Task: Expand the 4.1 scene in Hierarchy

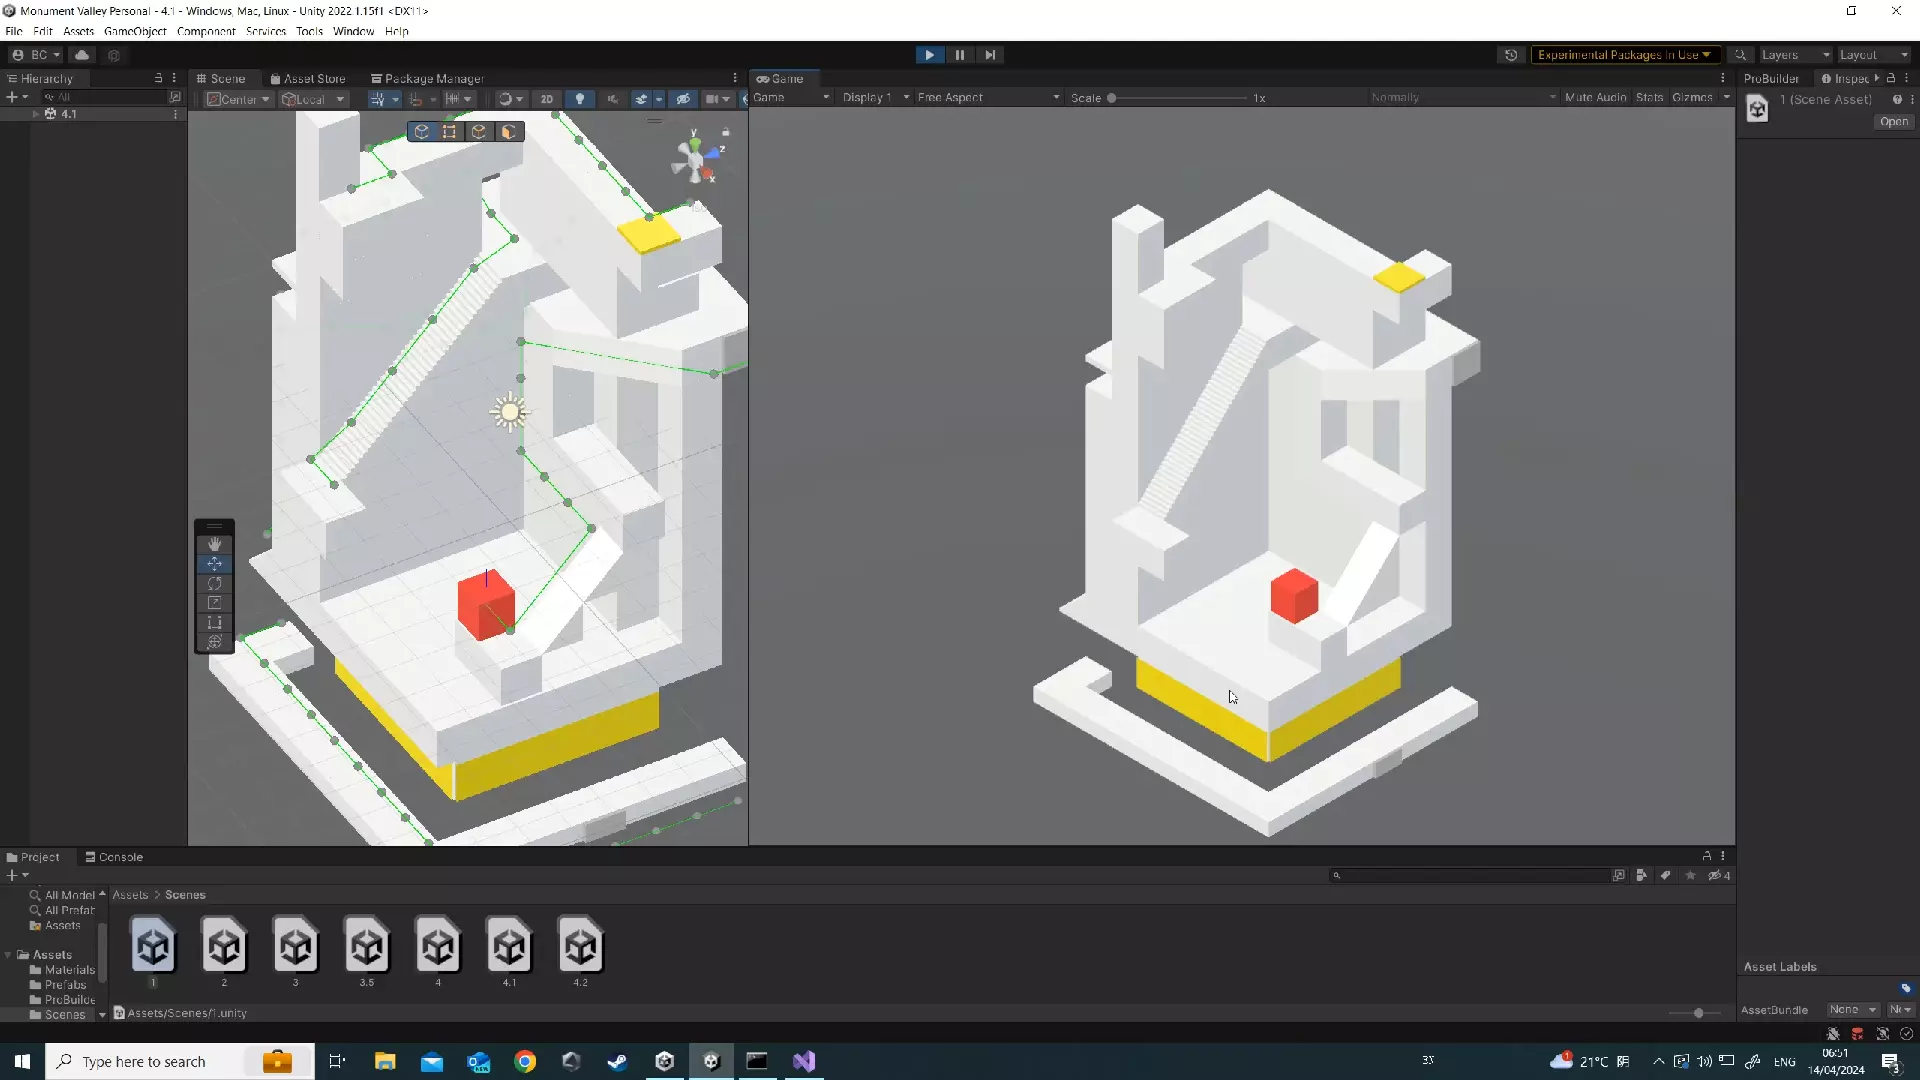Action: [x=36, y=114]
